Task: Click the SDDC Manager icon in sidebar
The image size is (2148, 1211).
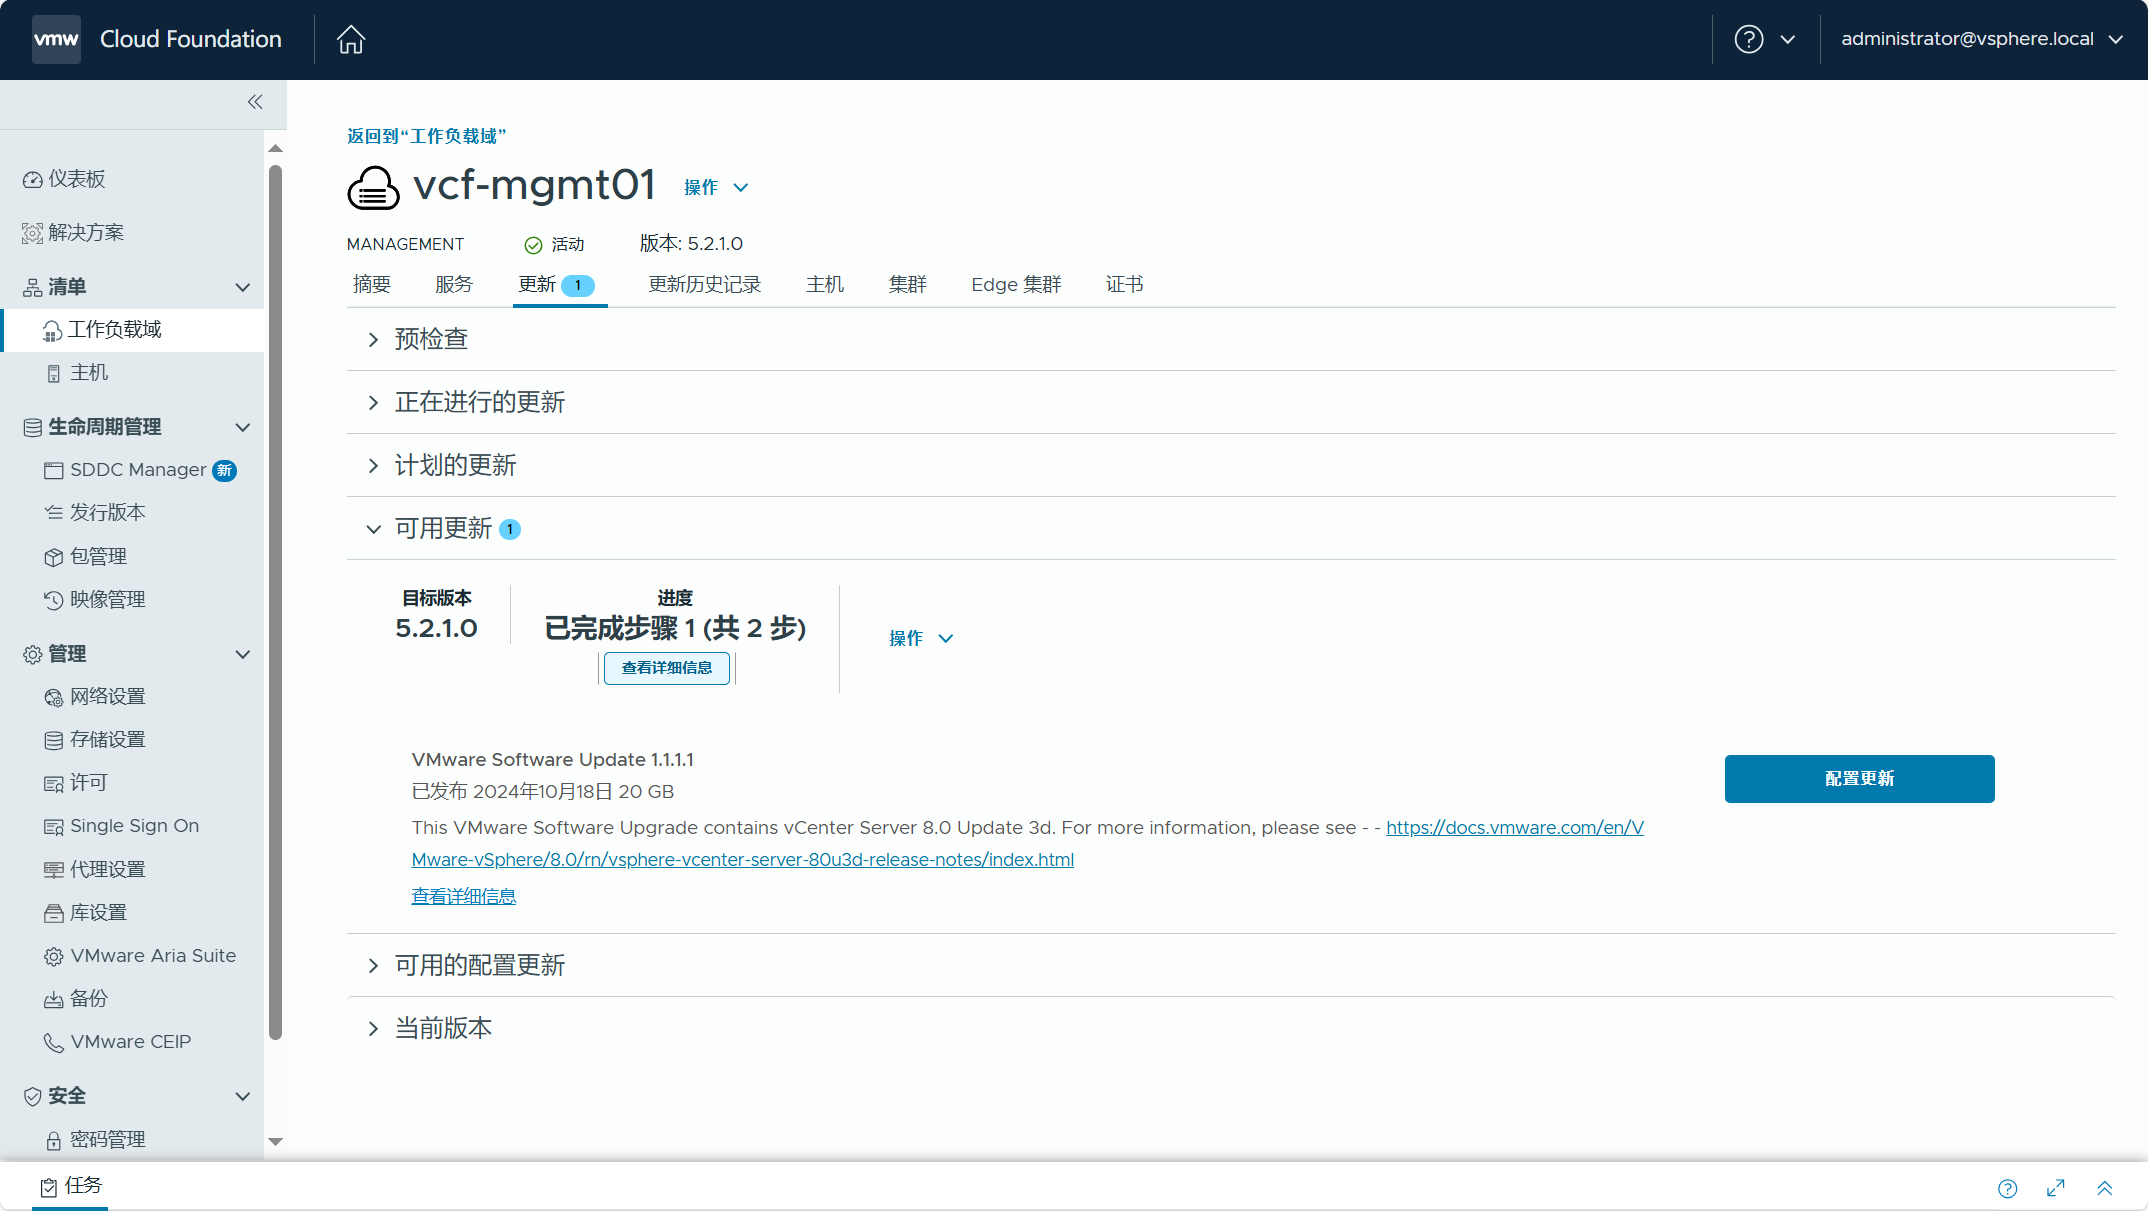Action: point(53,469)
